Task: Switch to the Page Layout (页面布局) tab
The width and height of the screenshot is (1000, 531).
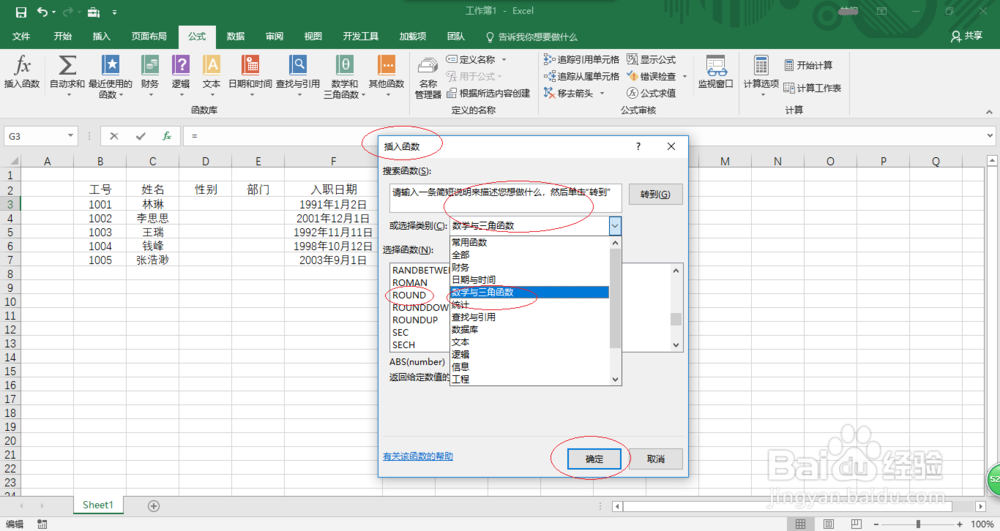Action: 149,36
